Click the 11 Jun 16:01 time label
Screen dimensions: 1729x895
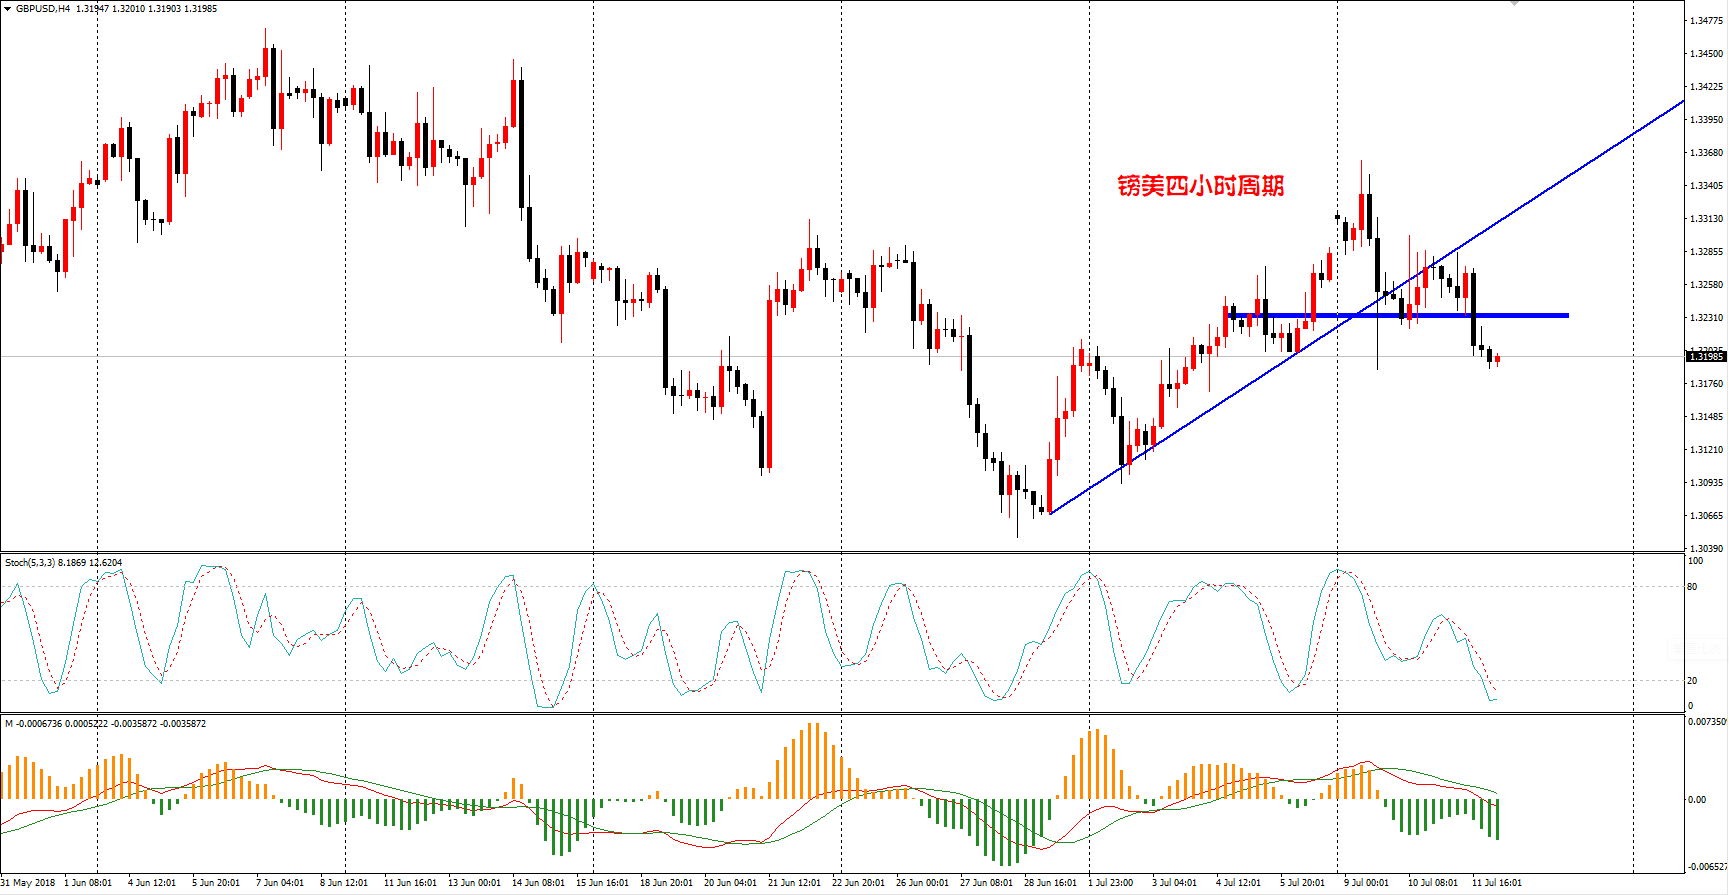click(410, 883)
